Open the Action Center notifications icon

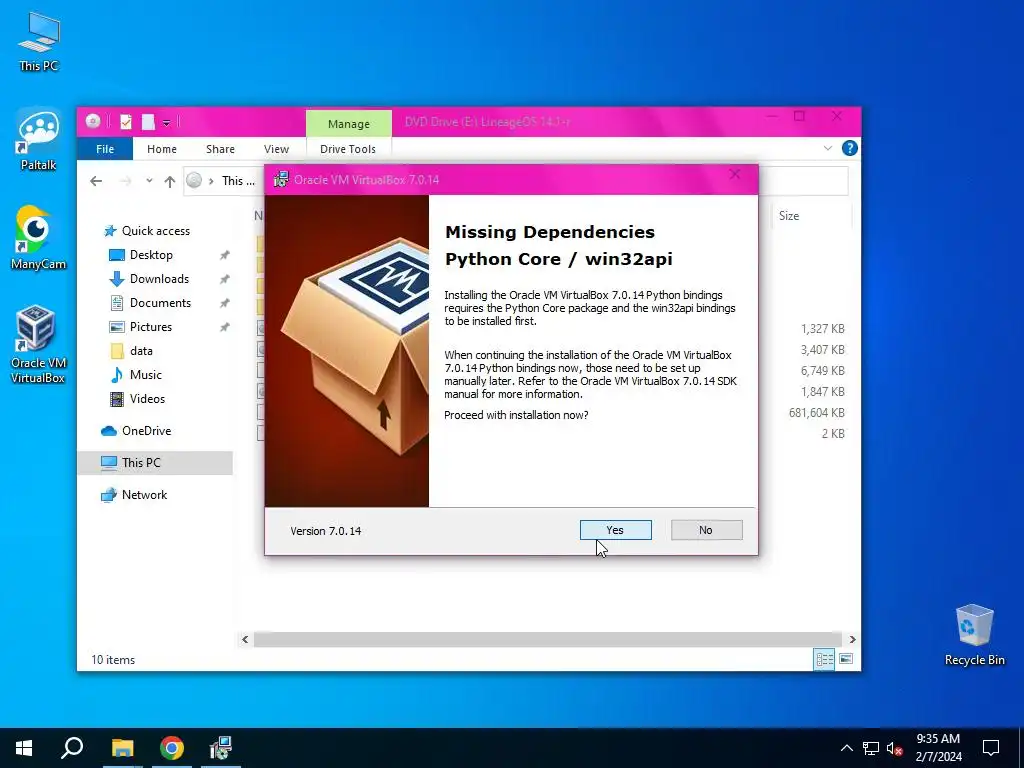click(x=991, y=748)
